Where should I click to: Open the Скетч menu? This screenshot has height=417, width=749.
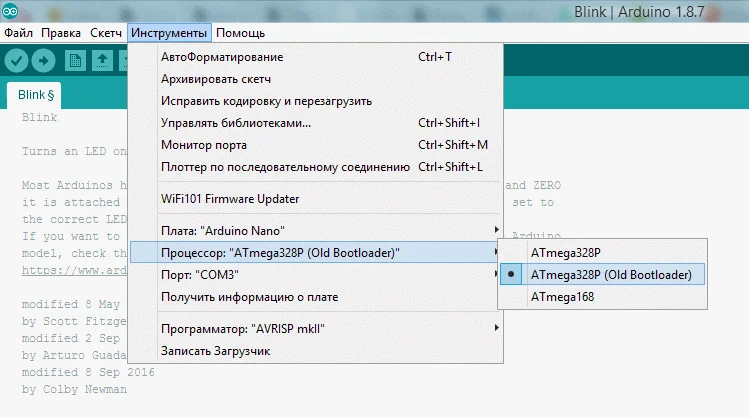[x=106, y=33]
